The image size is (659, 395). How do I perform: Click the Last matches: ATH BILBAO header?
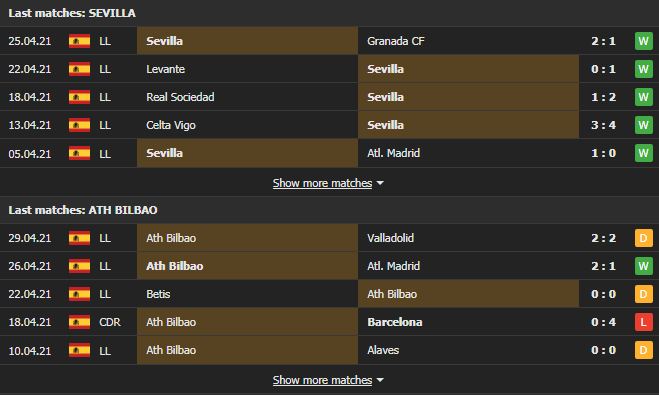83,210
